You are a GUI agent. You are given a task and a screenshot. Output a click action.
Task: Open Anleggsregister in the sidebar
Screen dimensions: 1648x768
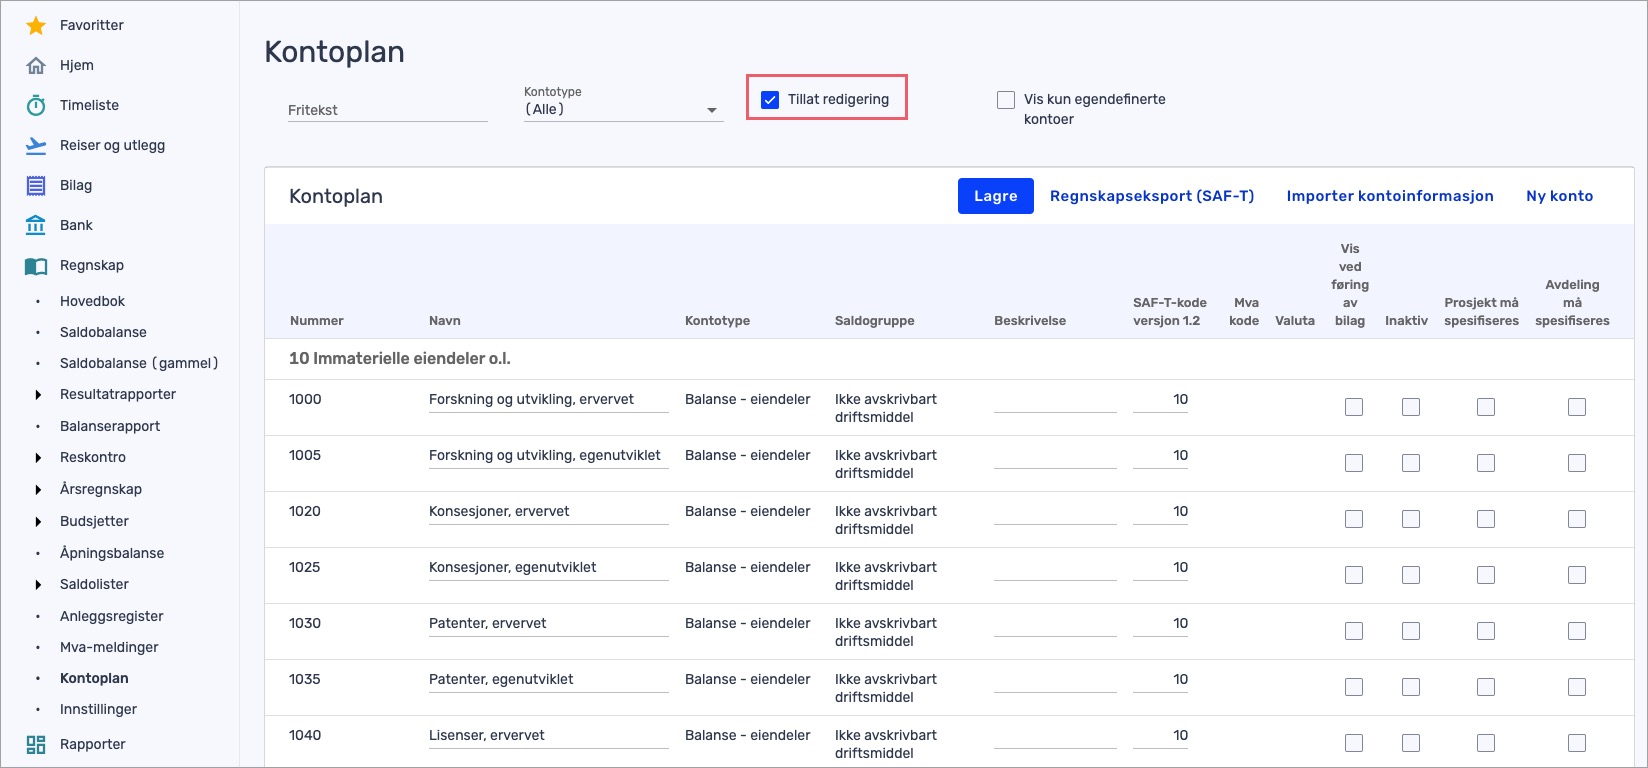111,616
